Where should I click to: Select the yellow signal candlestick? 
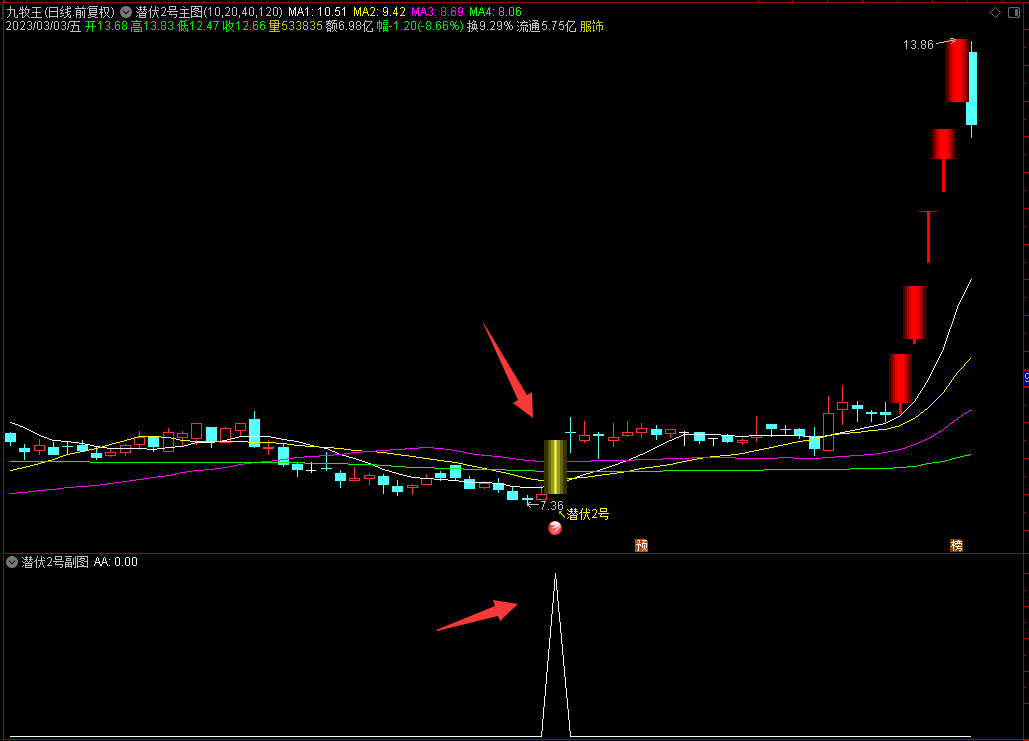tap(555, 467)
